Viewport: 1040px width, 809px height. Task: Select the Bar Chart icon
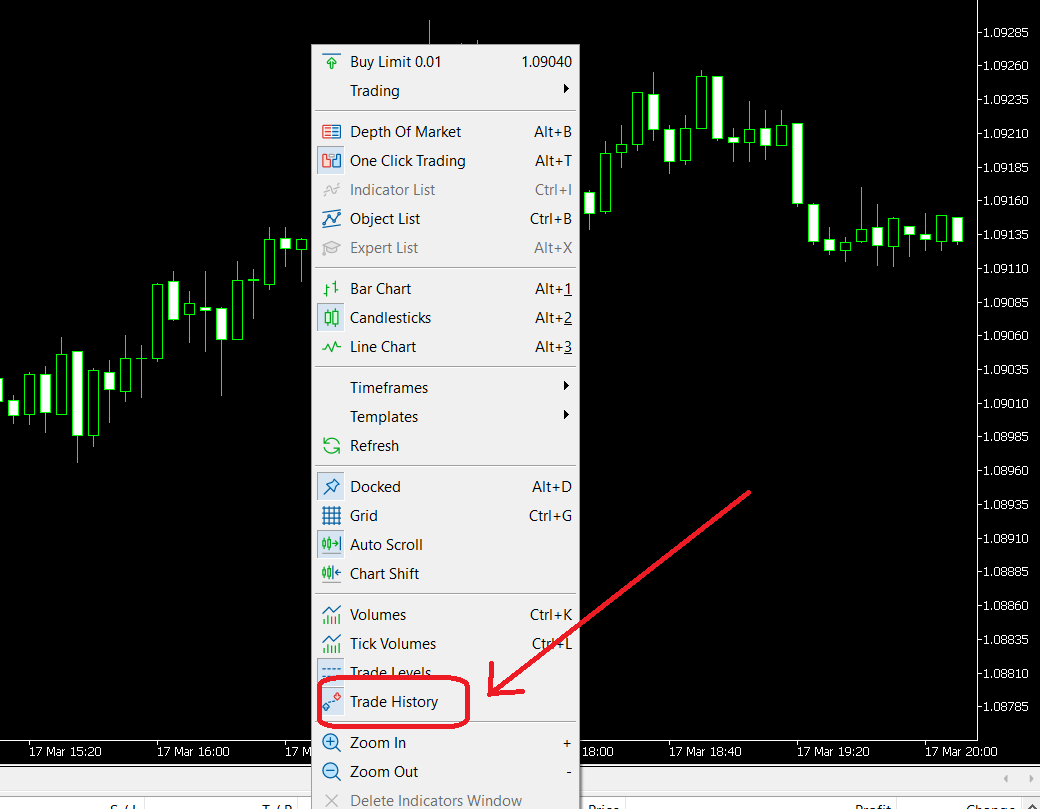[331, 289]
